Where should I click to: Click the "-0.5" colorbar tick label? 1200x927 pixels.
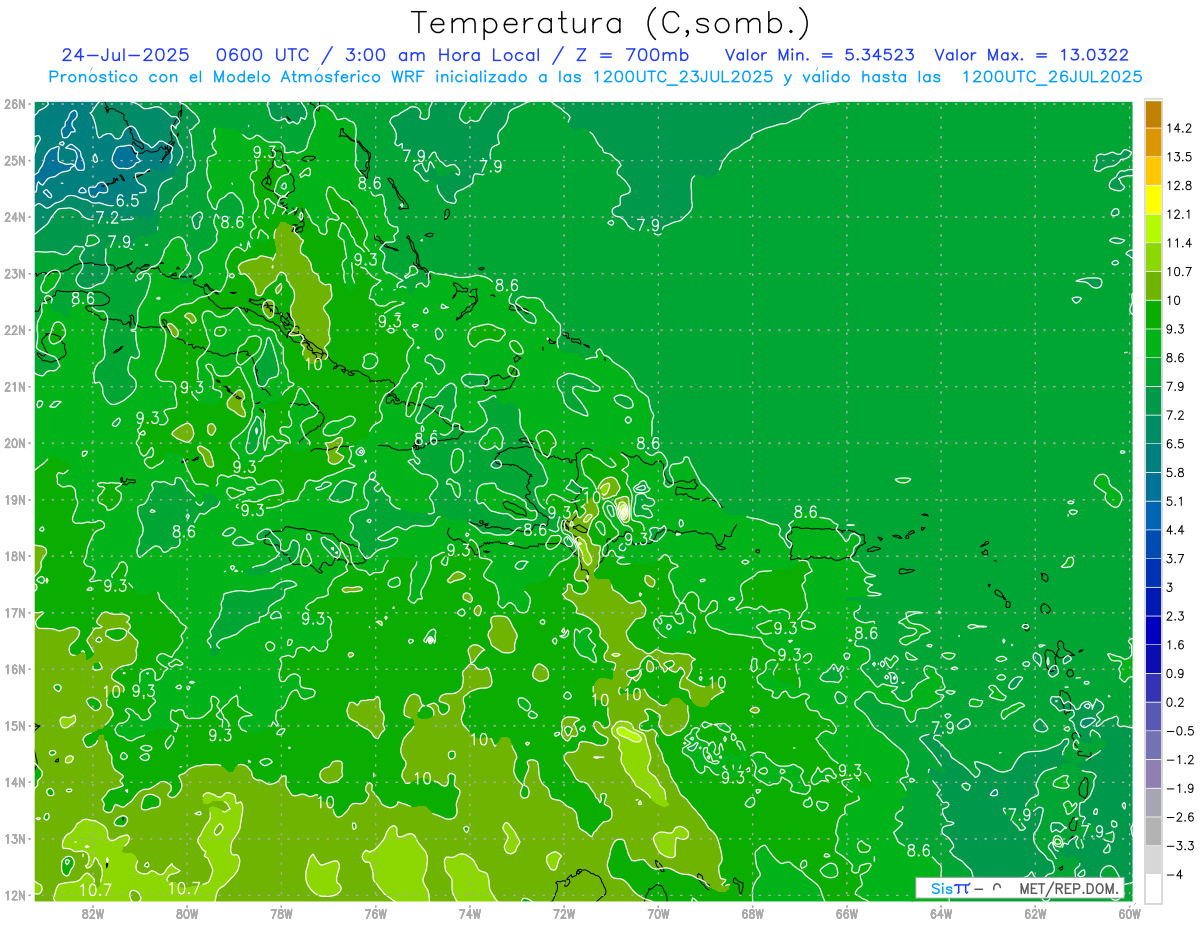(x=1179, y=730)
